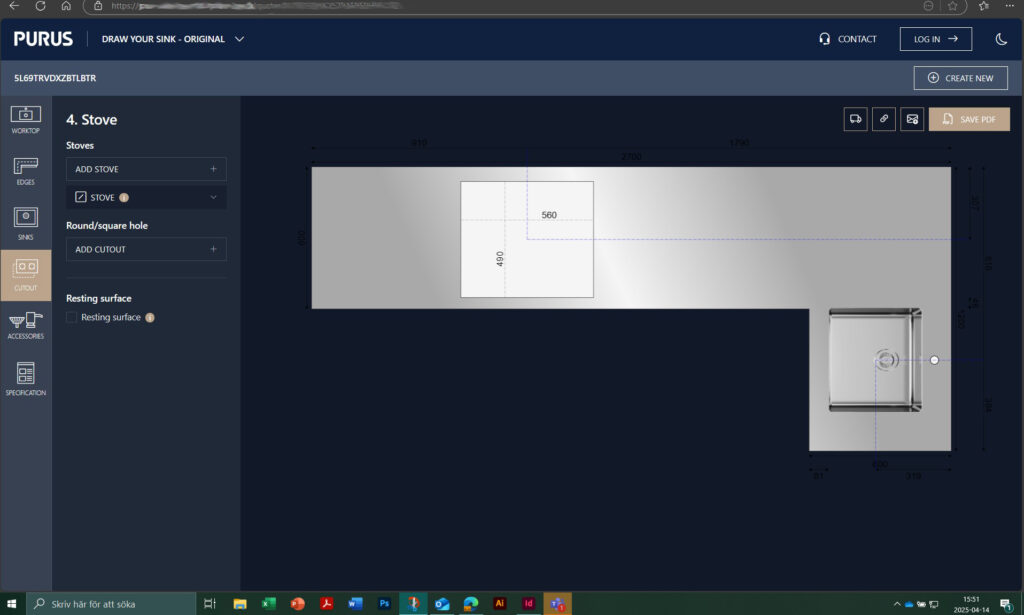
Task: Toggle dark mode moon icon
Action: [1001, 39]
